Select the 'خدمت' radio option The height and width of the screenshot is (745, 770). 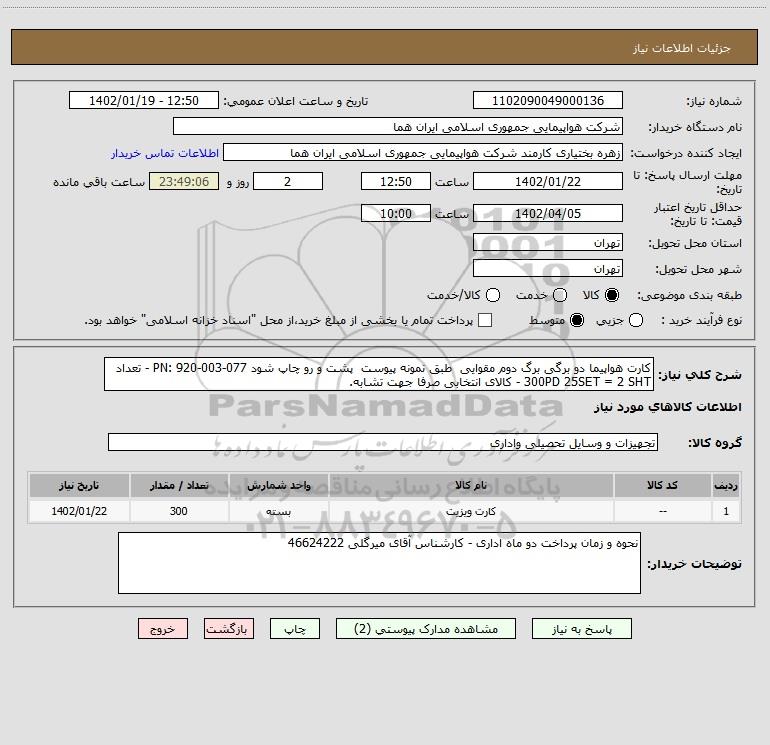[x=560, y=296]
